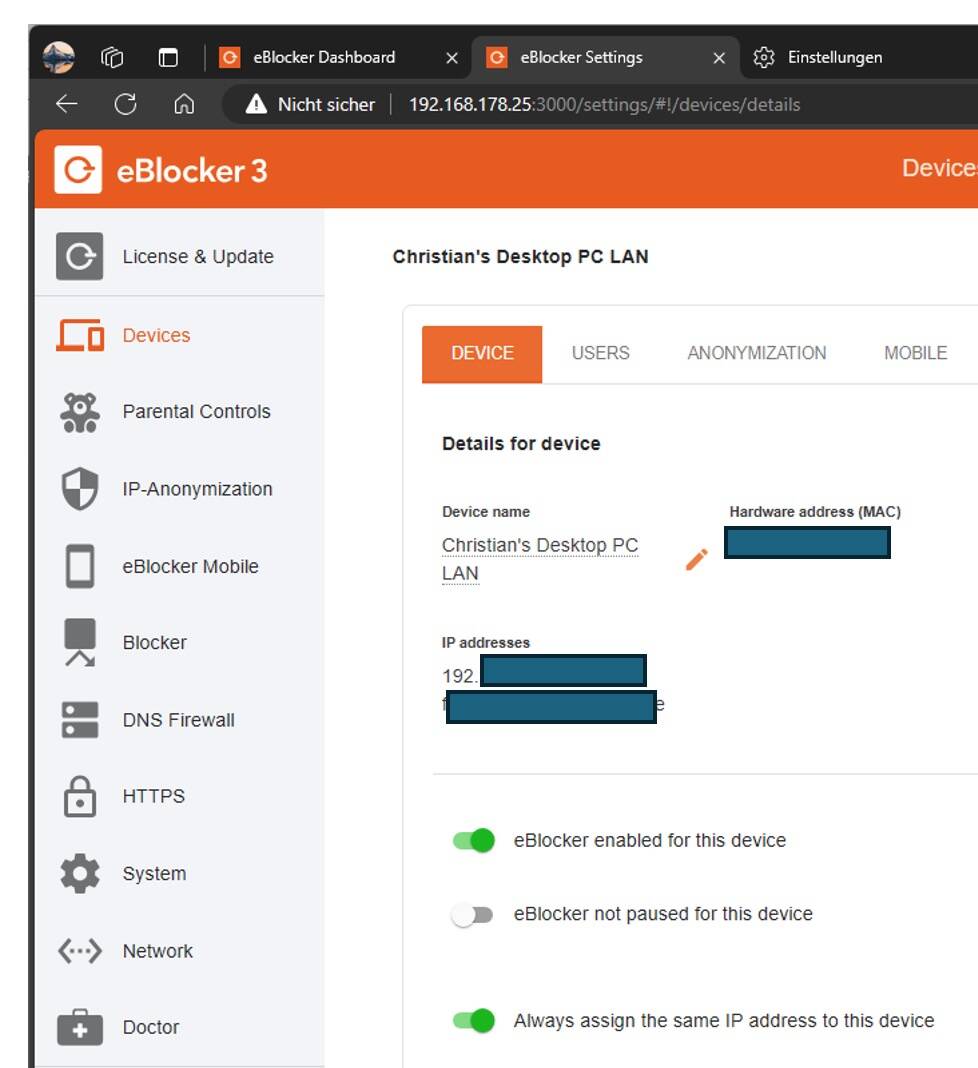Image resolution: width=978 pixels, height=1068 pixels.
Task: Edit device name with pencil icon
Action: (x=696, y=559)
